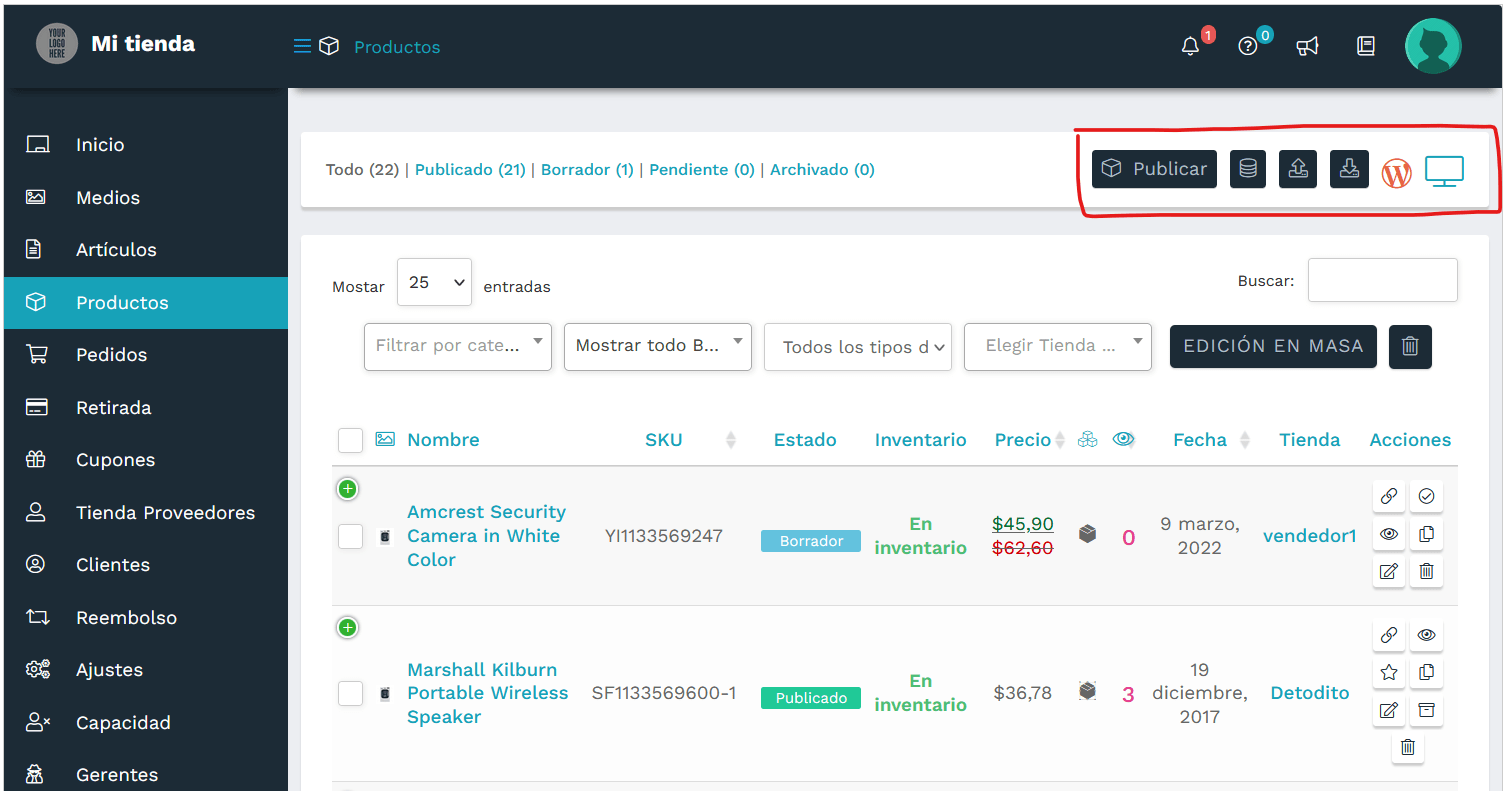Screen dimensions: 1508x791
Task: Check the Amcrest Security Camera row checkbox
Action: coord(350,536)
